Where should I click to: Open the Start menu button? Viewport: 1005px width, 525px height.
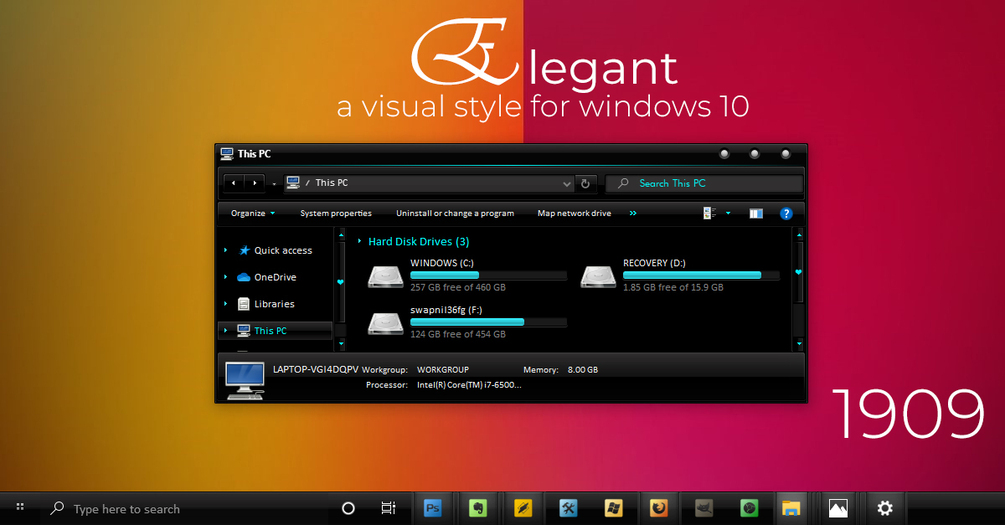20,507
